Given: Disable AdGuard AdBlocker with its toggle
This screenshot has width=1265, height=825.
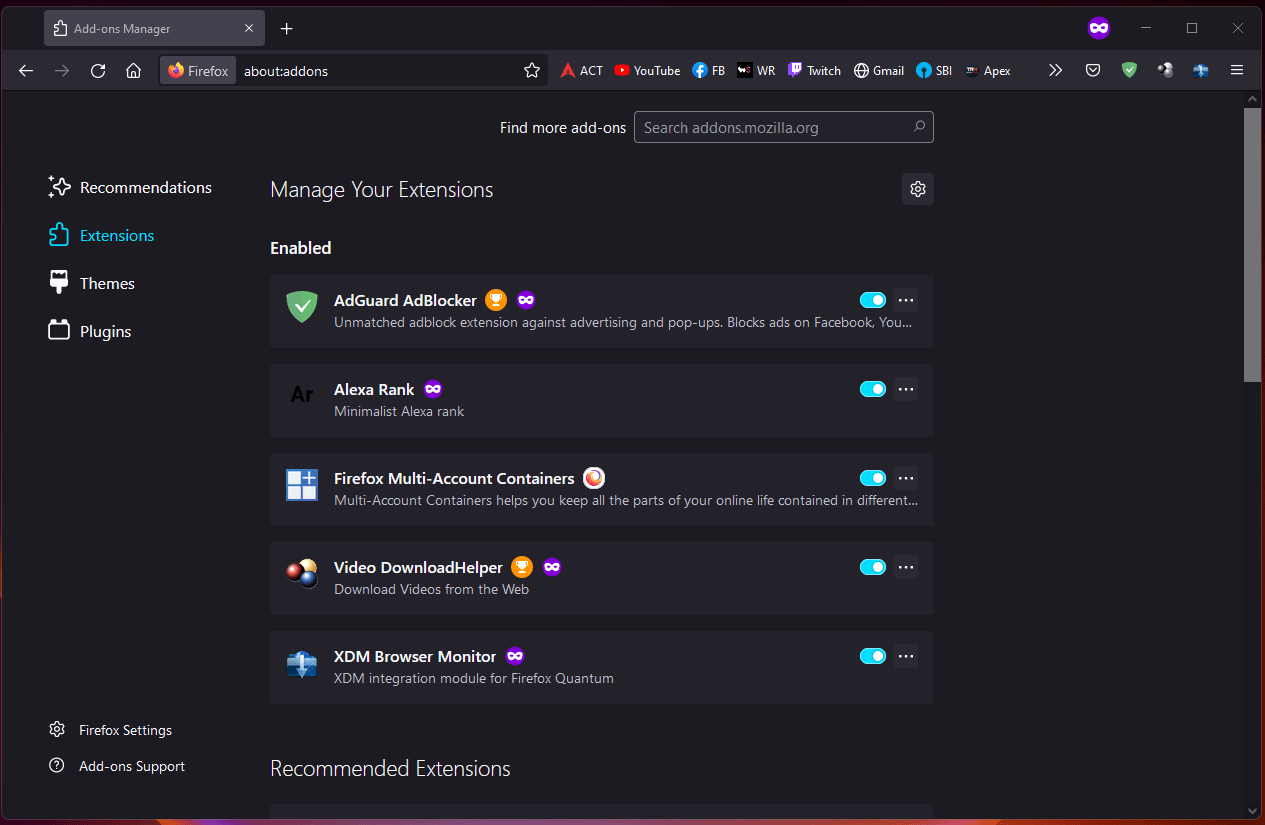Looking at the screenshot, I should pyautogui.click(x=873, y=300).
